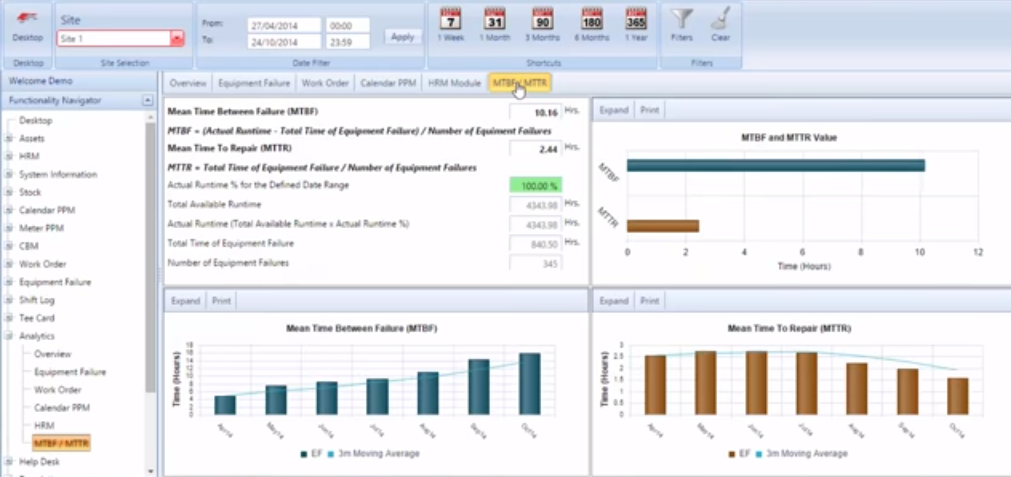Select the 1 Week calendar shortcut
The image size is (1011, 477).
coord(451,19)
